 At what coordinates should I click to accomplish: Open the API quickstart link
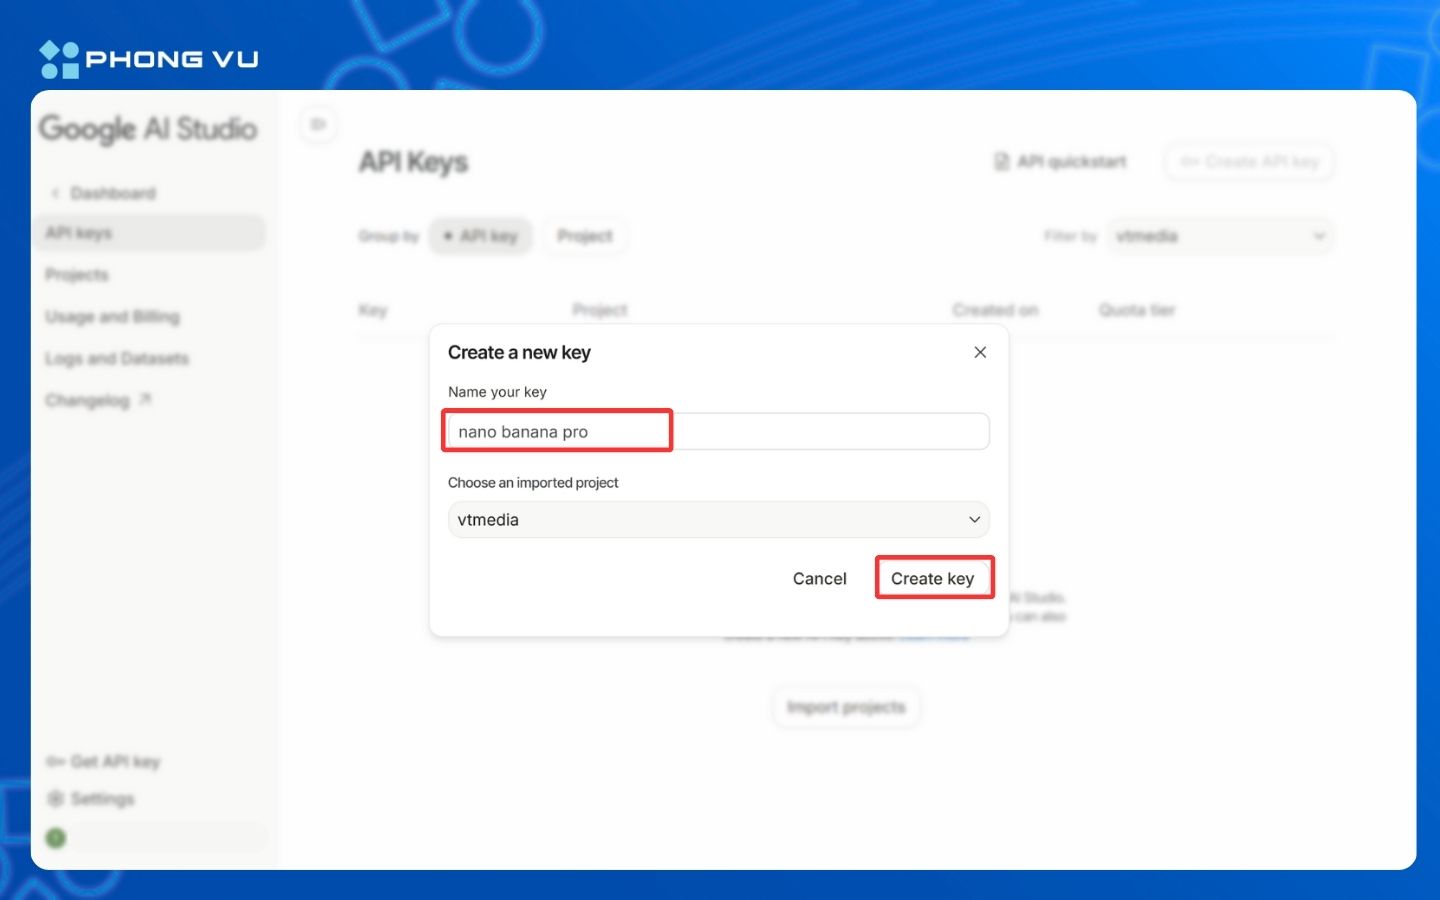tap(1061, 162)
